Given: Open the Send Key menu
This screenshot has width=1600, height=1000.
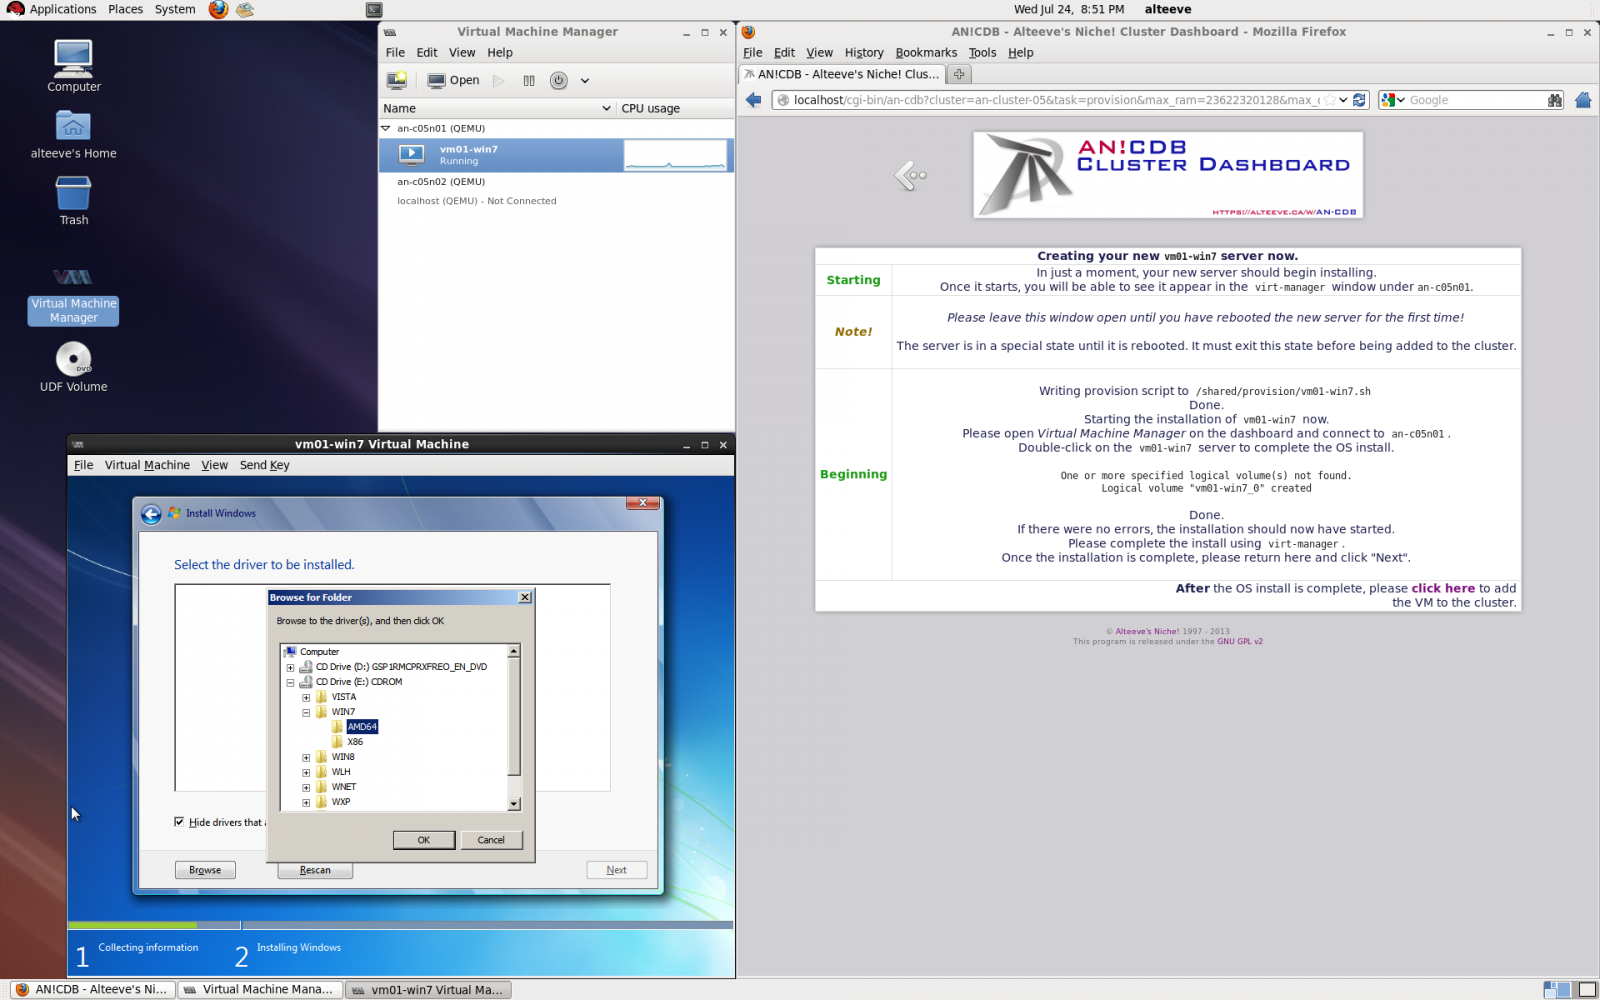Looking at the screenshot, I should 264,465.
